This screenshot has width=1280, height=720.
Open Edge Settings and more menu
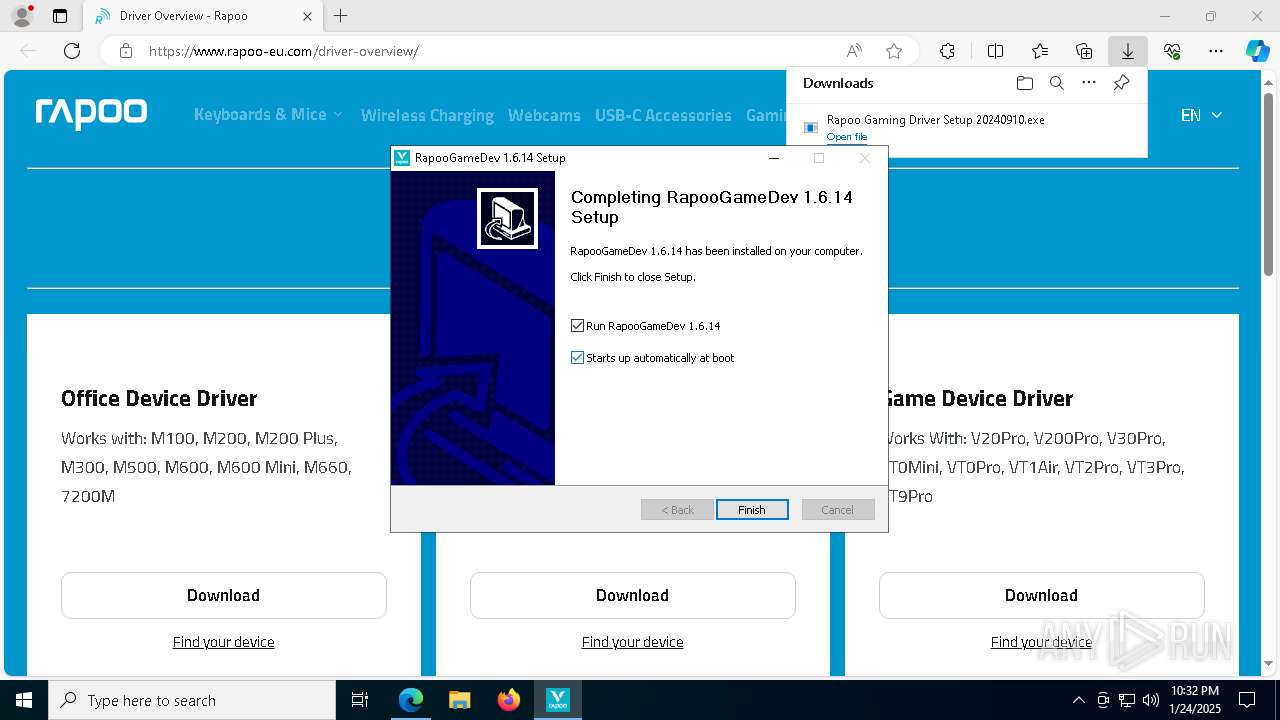pos(1216,51)
